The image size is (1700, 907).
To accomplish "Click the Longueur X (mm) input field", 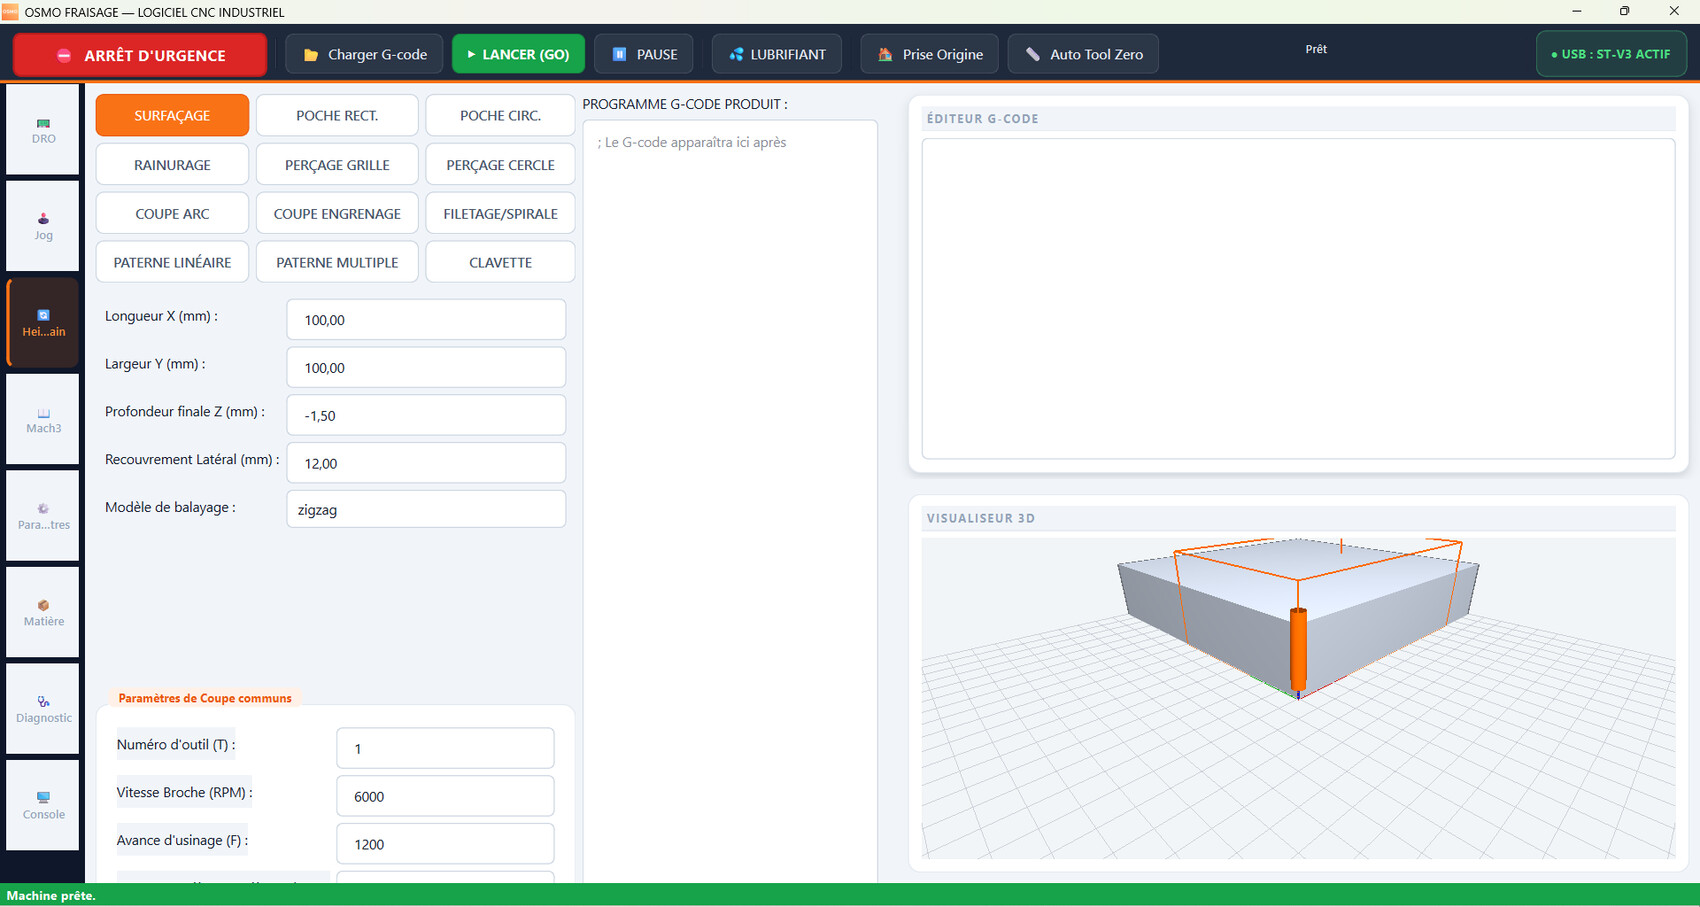I will pyautogui.click(x=426, y=320).
